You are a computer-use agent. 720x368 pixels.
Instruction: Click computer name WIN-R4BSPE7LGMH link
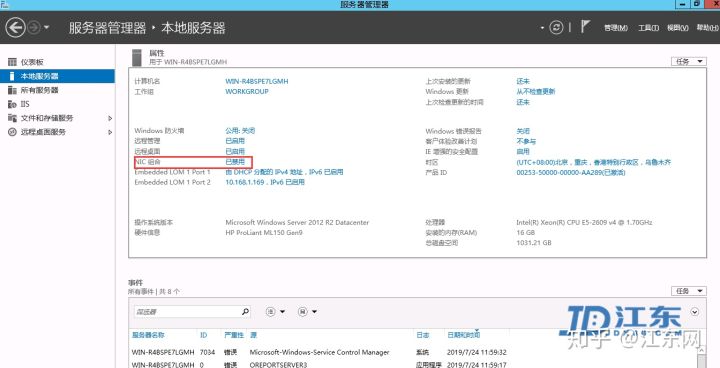pos(257,81)
